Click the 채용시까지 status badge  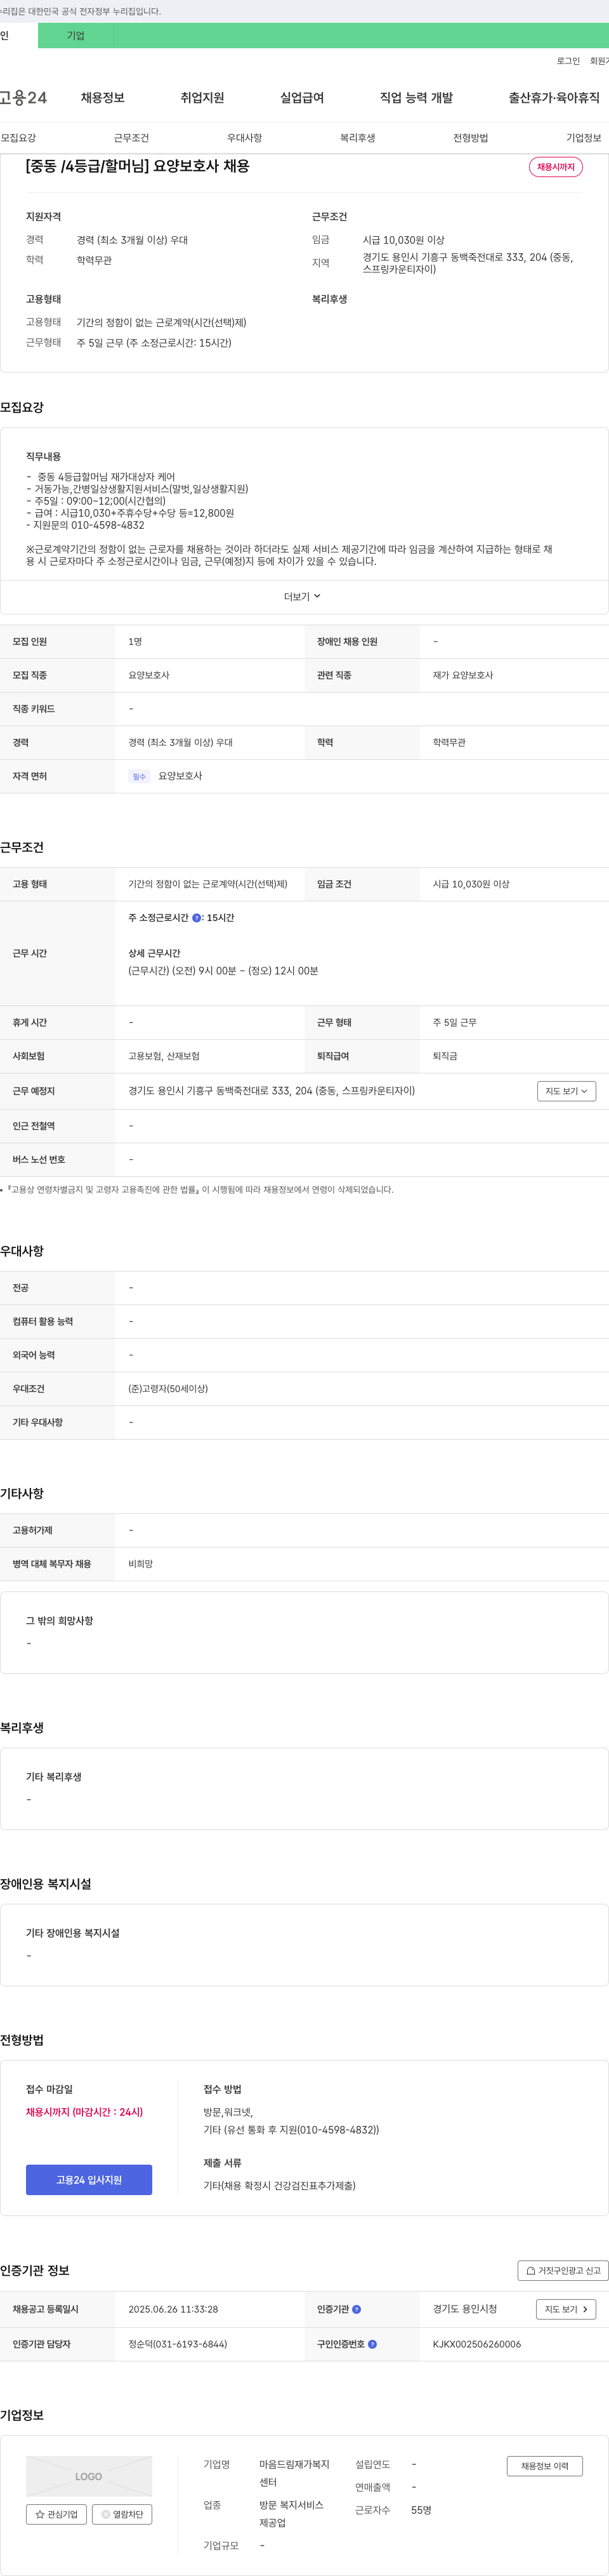pyautogui.click(x=556, y=167)
